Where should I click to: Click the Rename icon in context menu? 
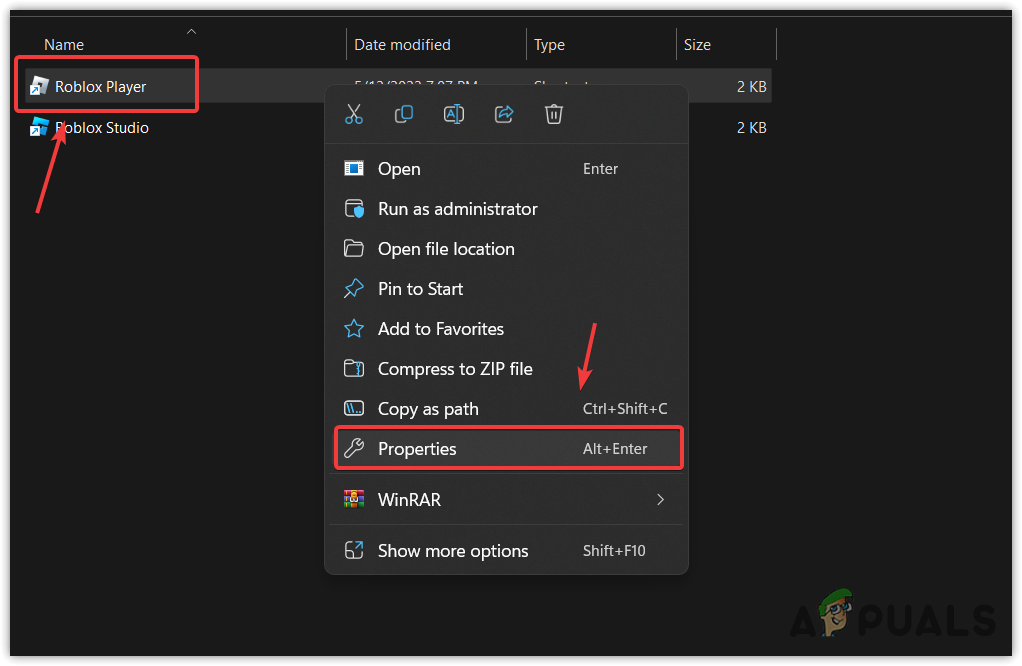coord(454,115)
